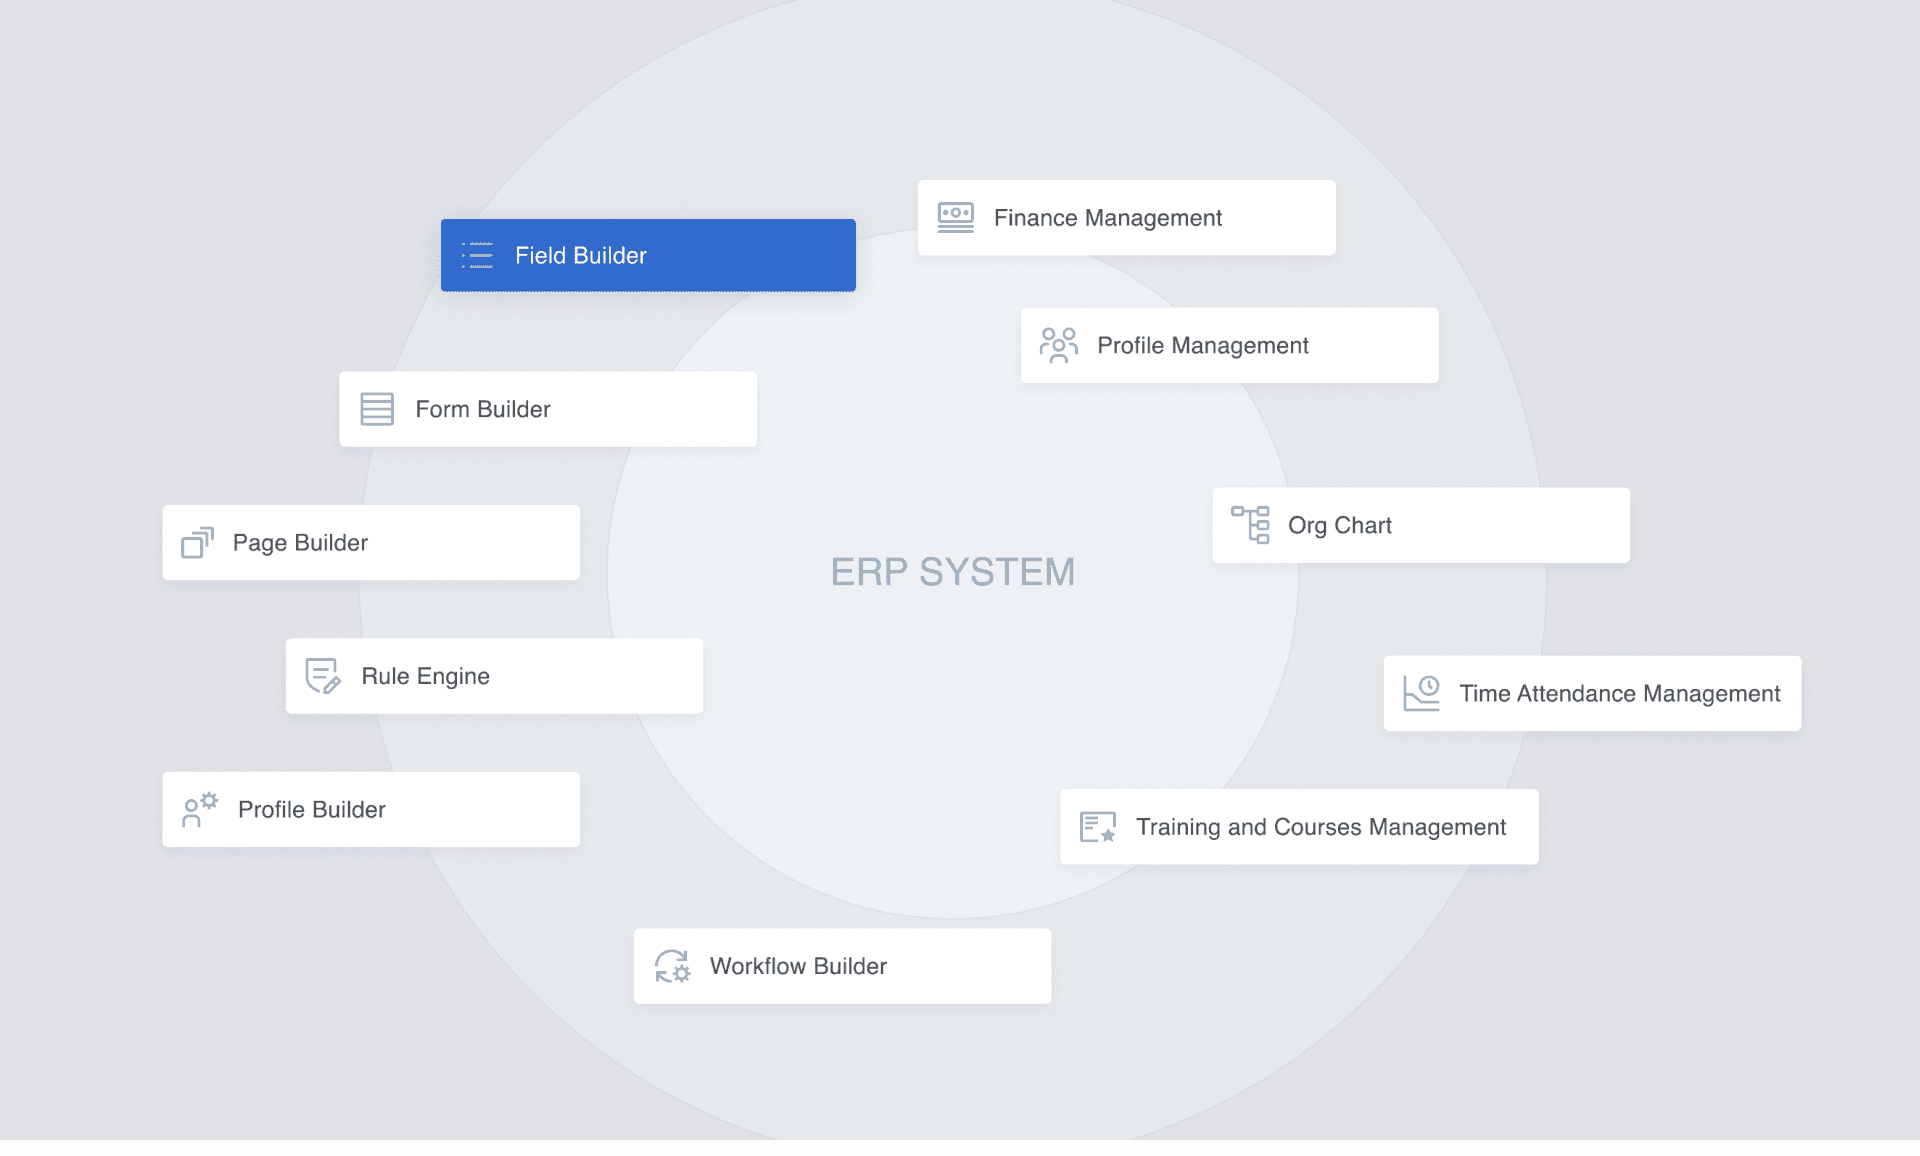
Task: Select the Profile Builder person-gear icon
Action: [x=198, y=810]
